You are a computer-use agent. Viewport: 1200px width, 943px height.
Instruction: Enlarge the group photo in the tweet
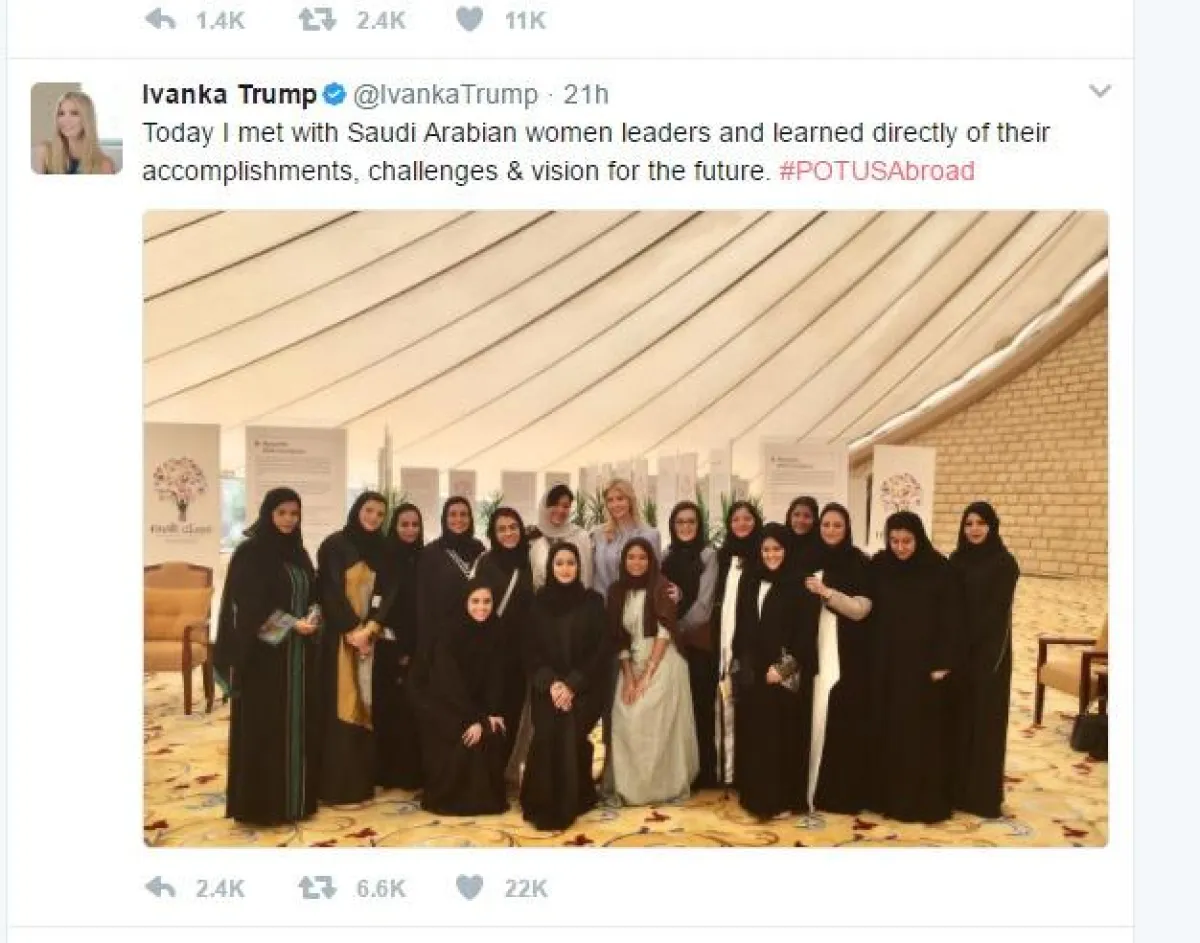(625, 528)
